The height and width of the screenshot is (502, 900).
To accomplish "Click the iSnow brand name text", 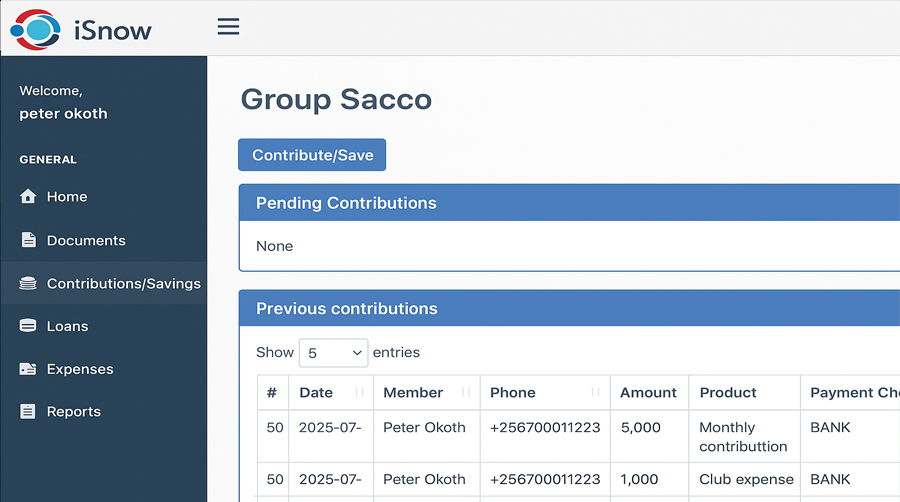I will (x=113, y=30).
